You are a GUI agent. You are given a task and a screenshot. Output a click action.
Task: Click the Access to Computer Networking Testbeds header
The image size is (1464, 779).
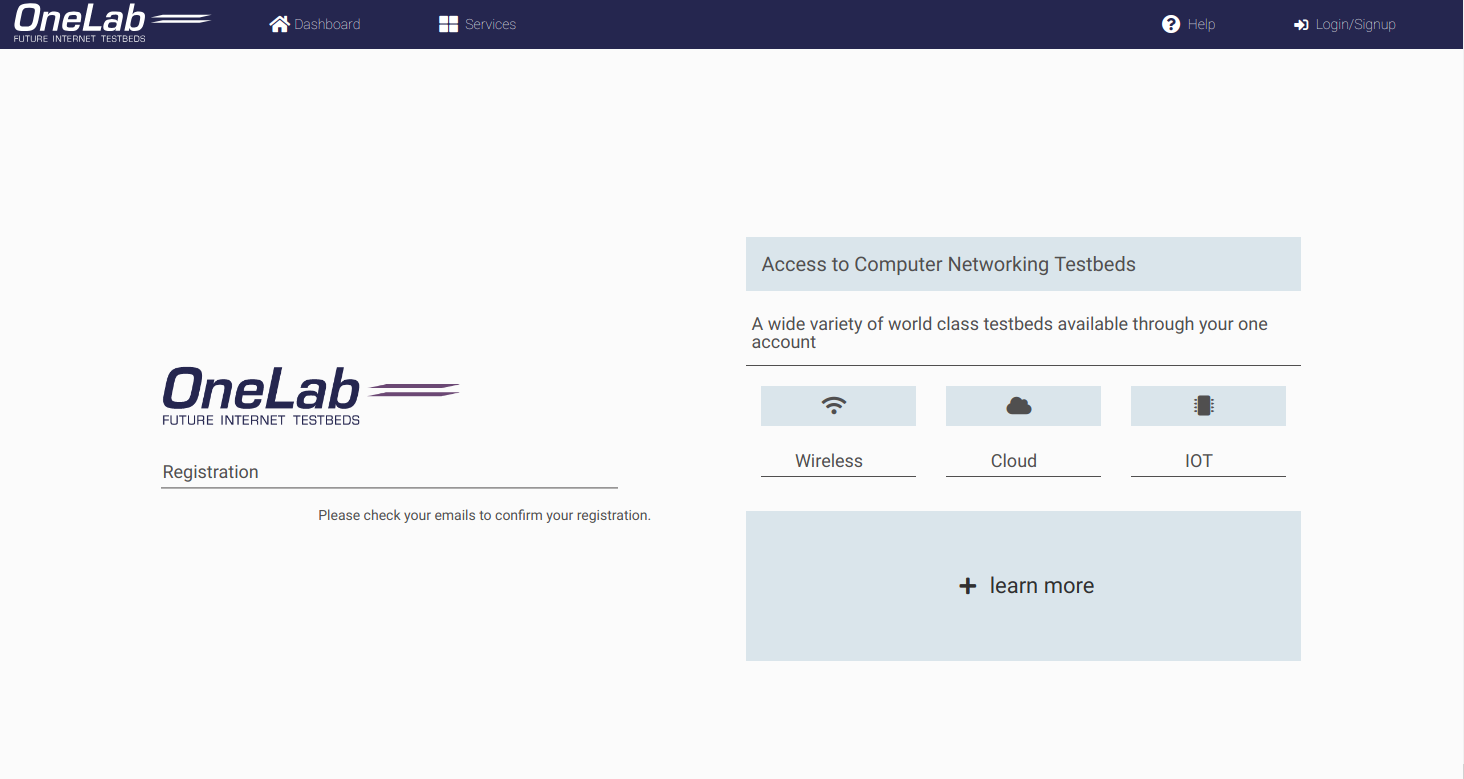pyautogui.click(x=948, y=264)
